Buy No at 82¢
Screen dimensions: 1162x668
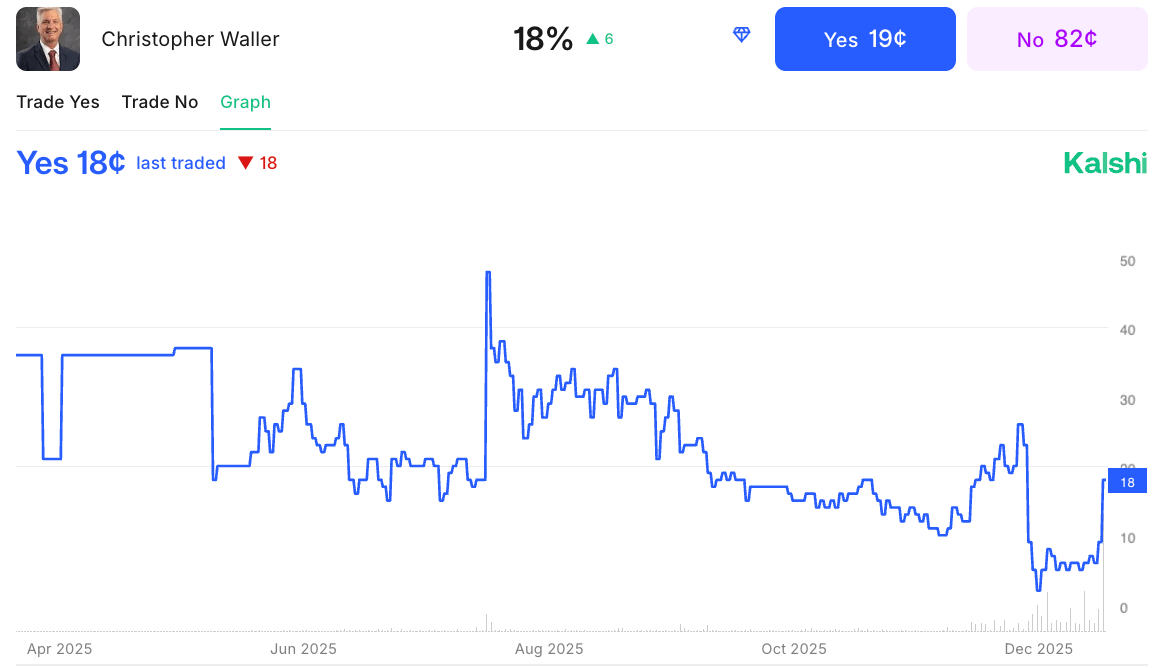(1057, 39)
